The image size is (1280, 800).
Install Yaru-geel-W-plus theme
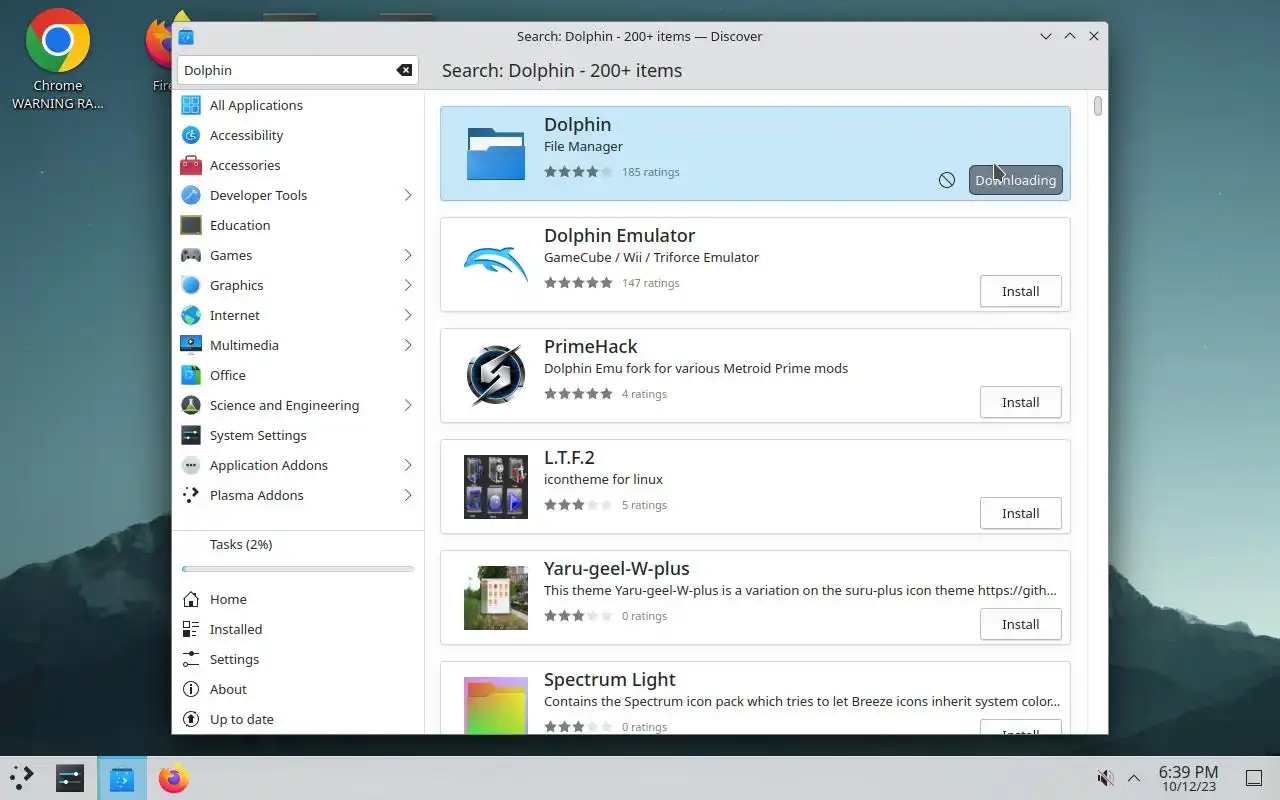pyautogui.click(x=1020, y=624)
